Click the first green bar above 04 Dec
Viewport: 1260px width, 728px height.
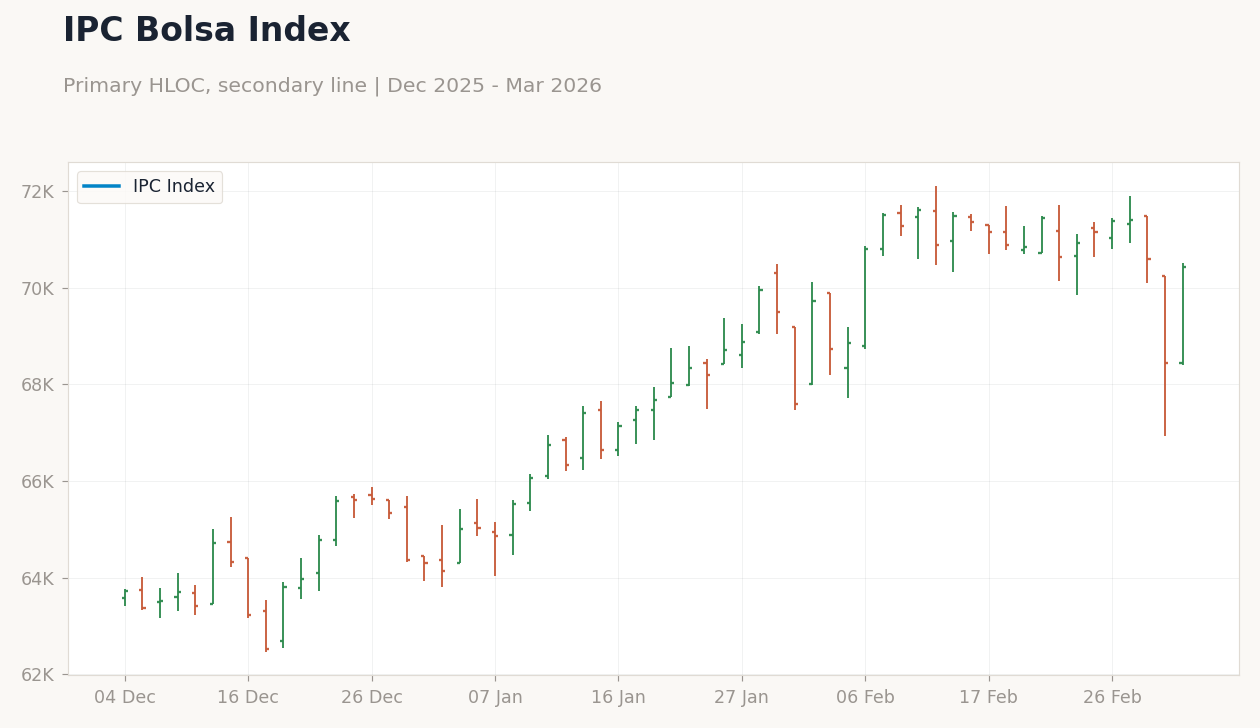click(125, 597)
